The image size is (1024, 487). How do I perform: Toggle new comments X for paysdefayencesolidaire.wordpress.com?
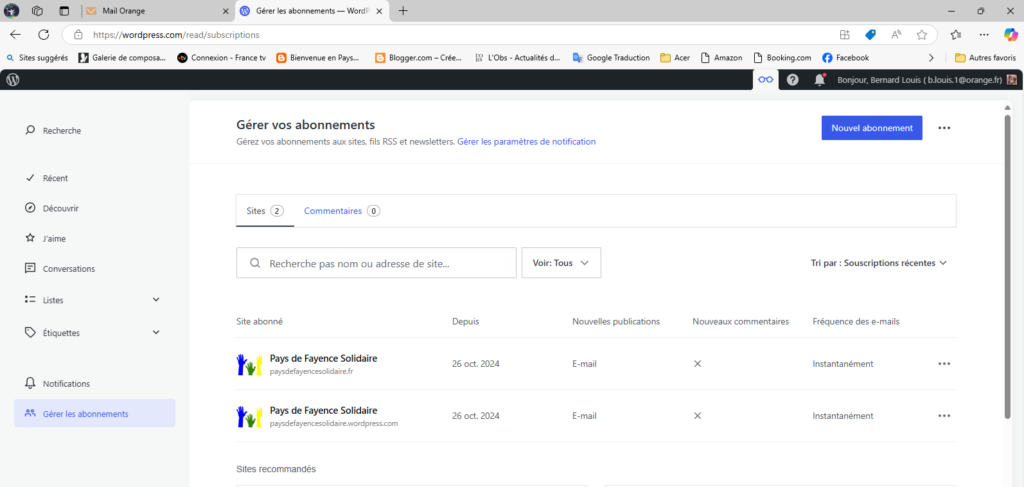click(697, 415)
